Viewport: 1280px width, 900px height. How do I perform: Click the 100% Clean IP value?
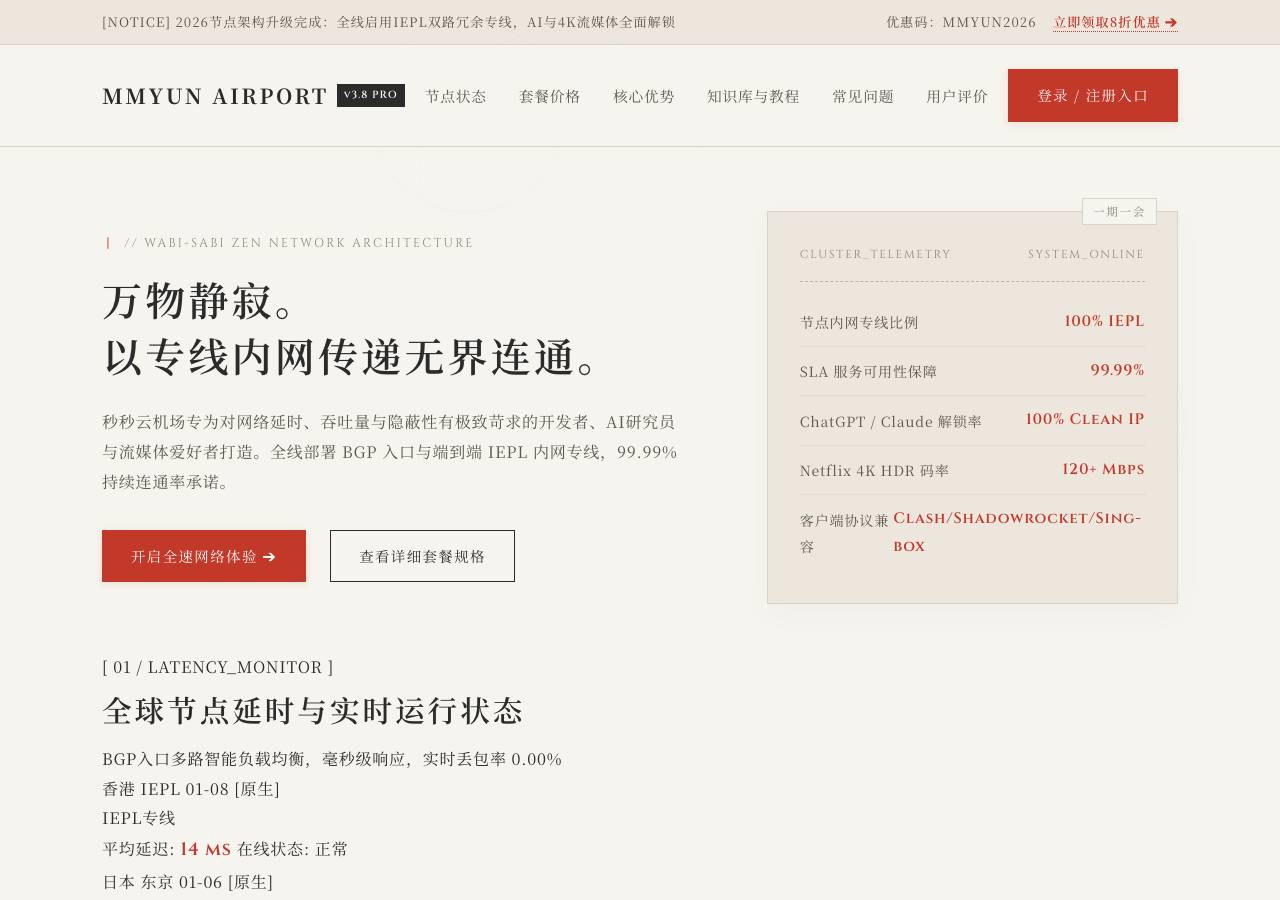(x=1085, y=419)
